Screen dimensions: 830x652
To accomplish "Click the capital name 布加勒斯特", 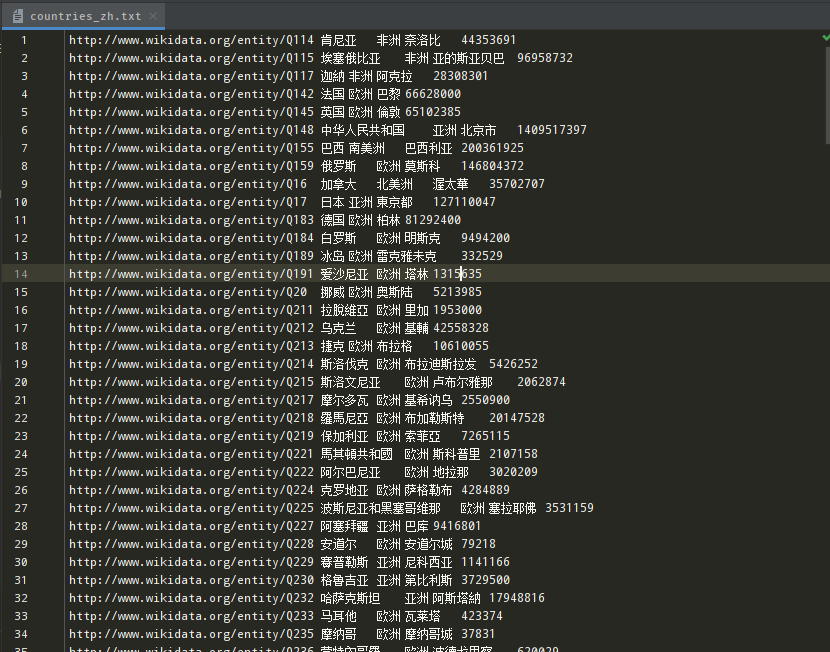I will (435, 418).
